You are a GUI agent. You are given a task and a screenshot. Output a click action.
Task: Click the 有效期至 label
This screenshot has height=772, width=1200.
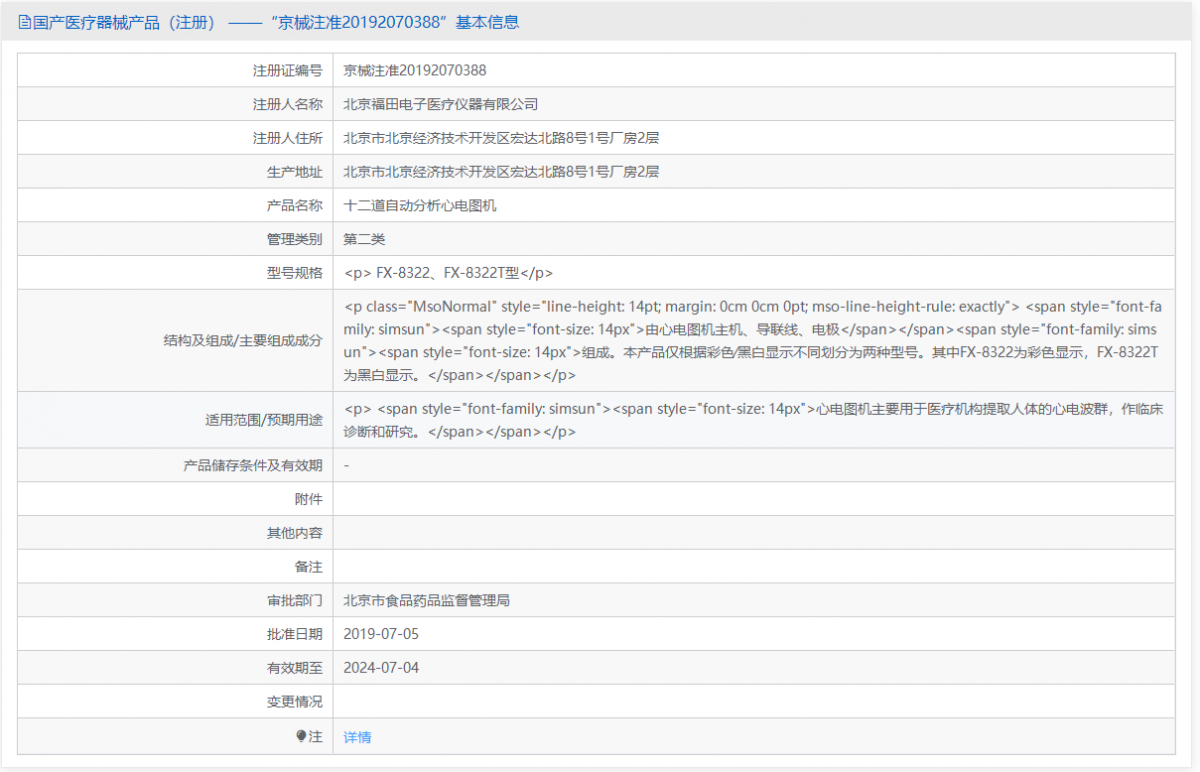[295, 668]
